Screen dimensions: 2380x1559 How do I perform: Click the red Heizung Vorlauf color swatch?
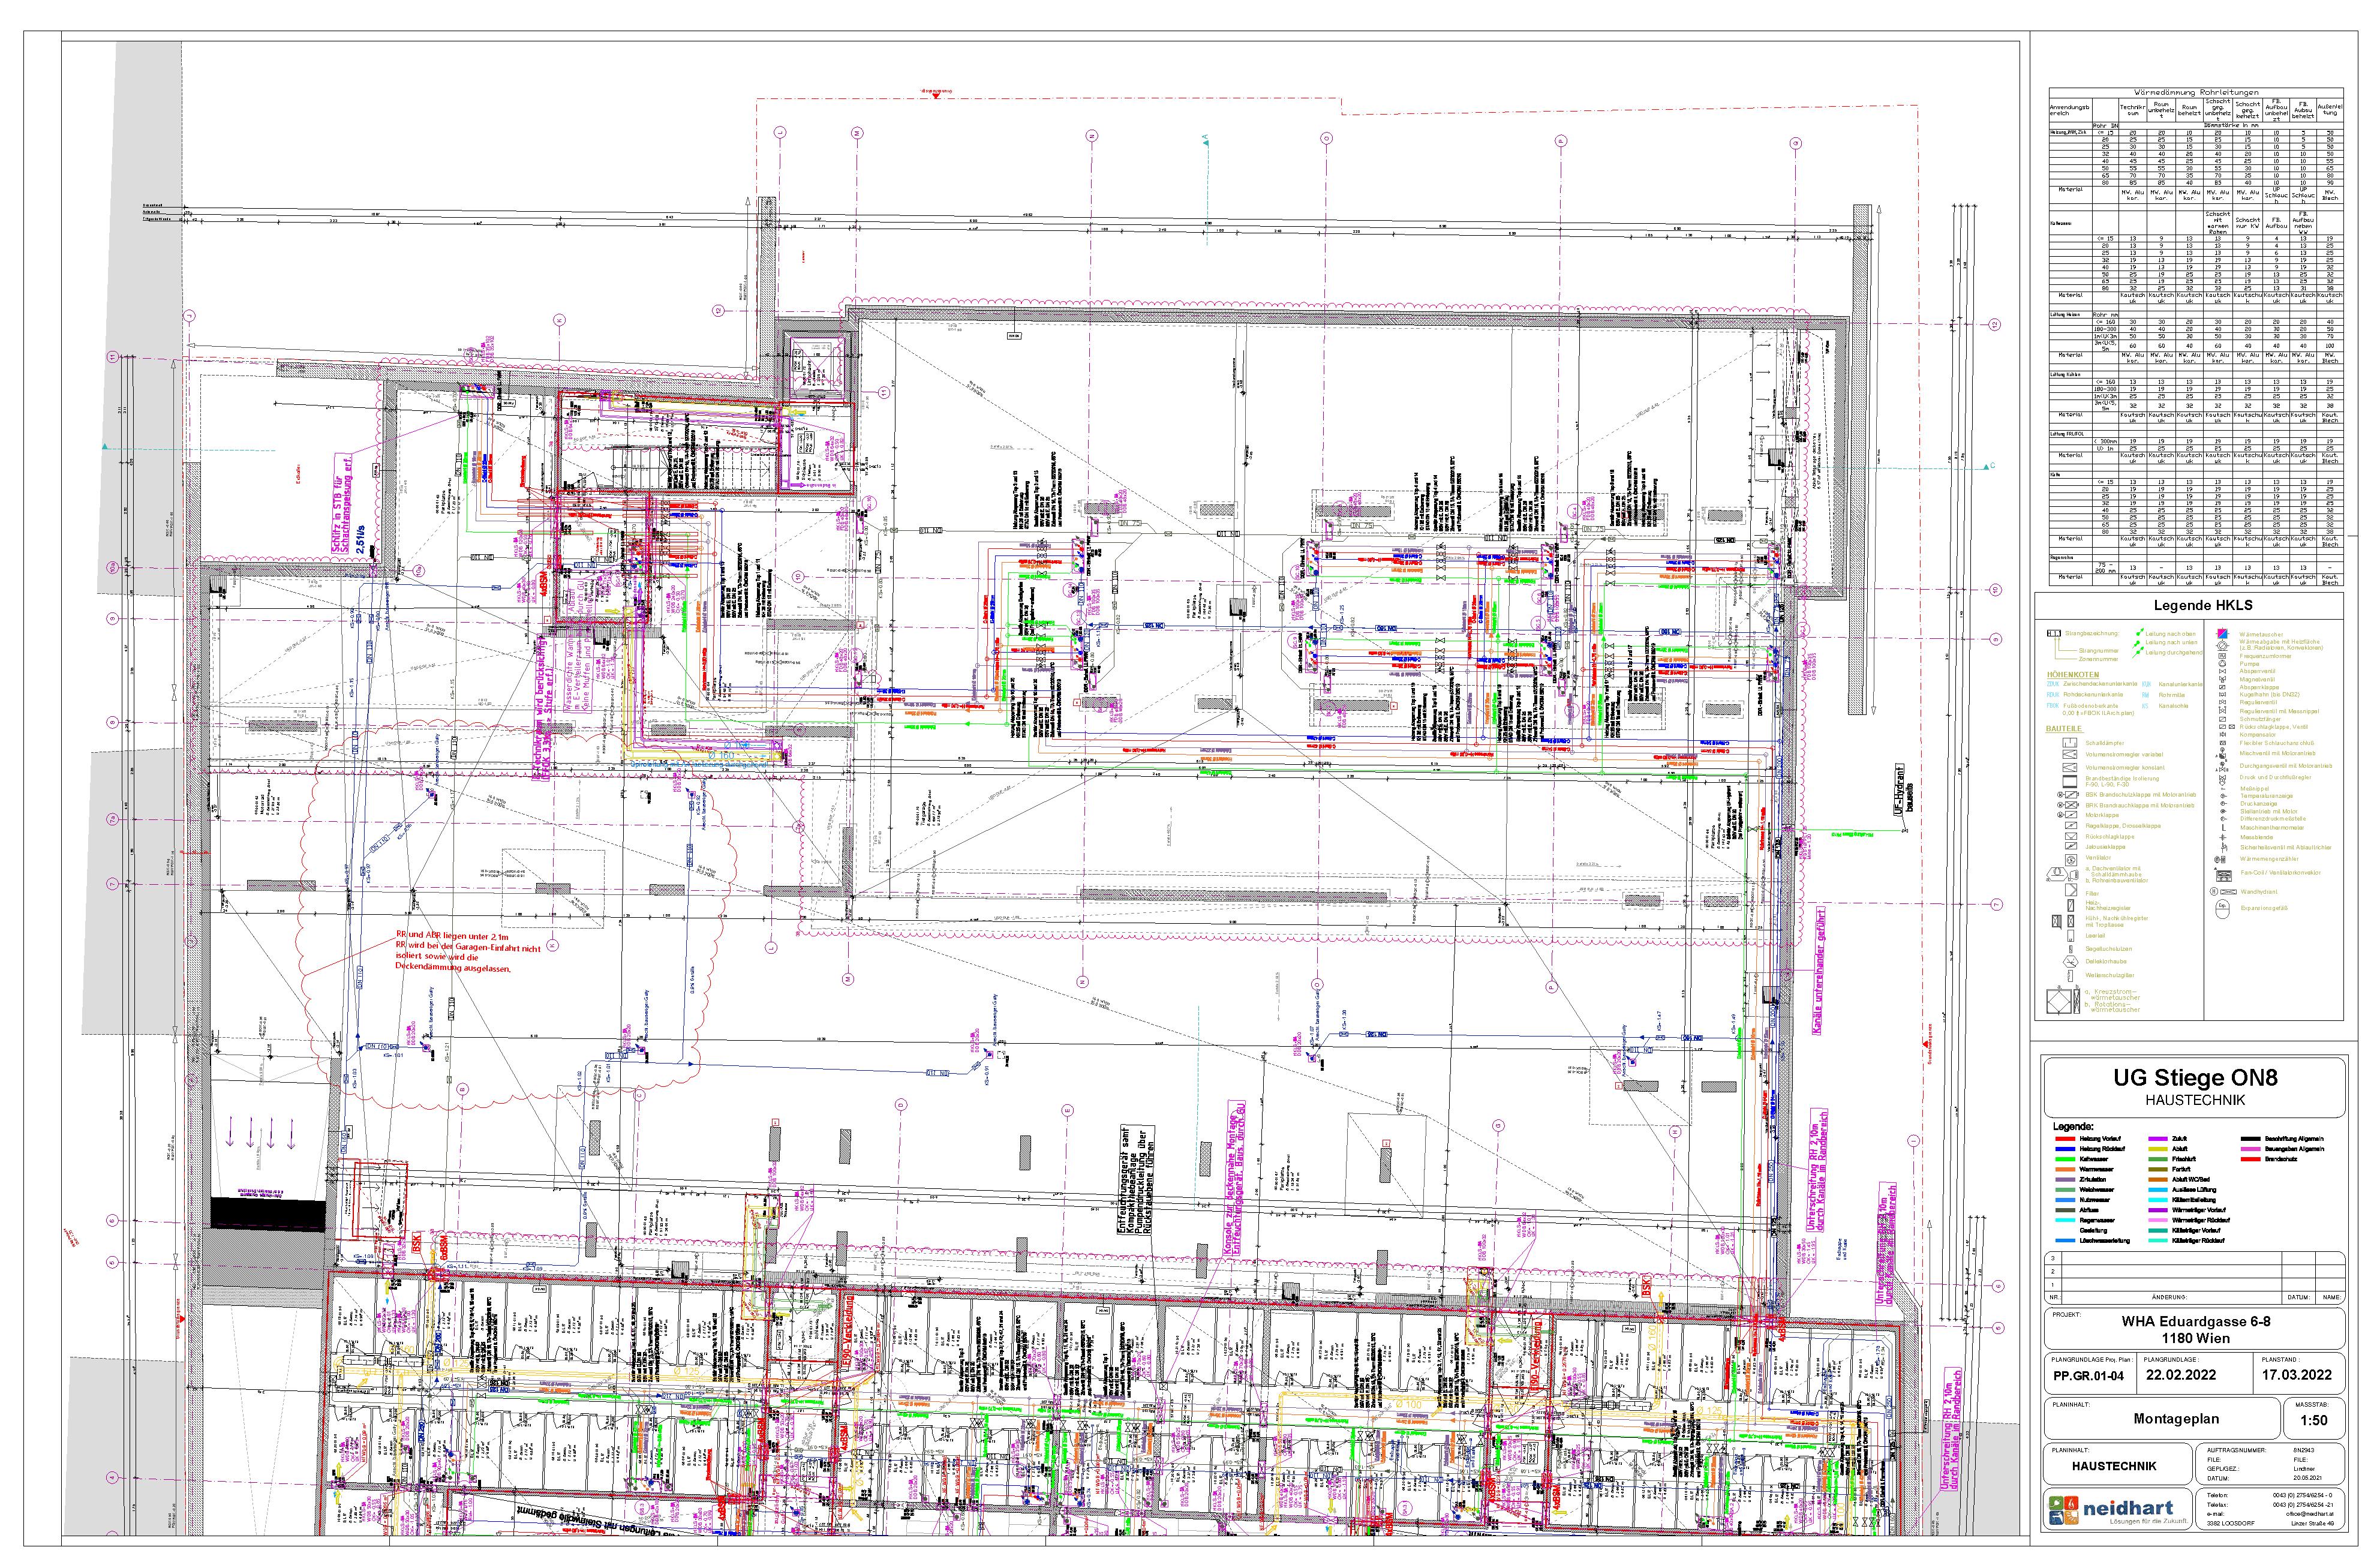[2066, 1139]
